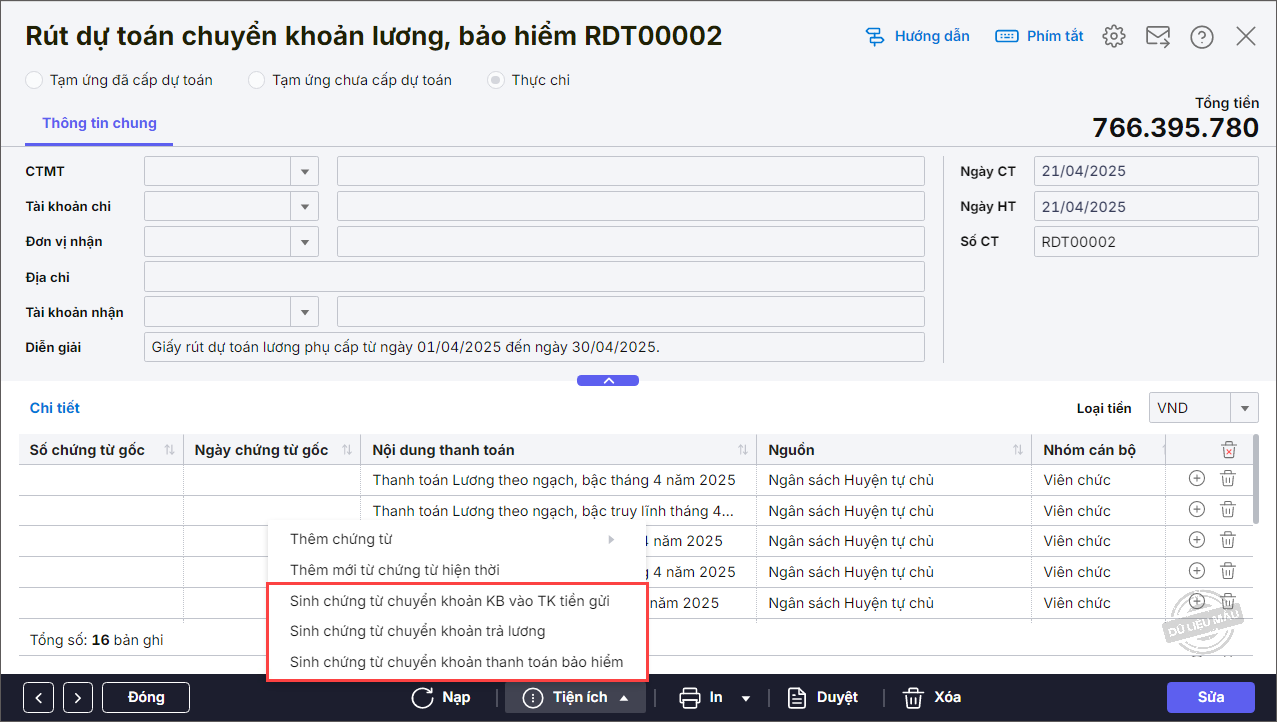Image resolution: width=1277 pixels, height=722 pixels.
Task: Click trash icon on third table row
Action: click(1228, 541)
